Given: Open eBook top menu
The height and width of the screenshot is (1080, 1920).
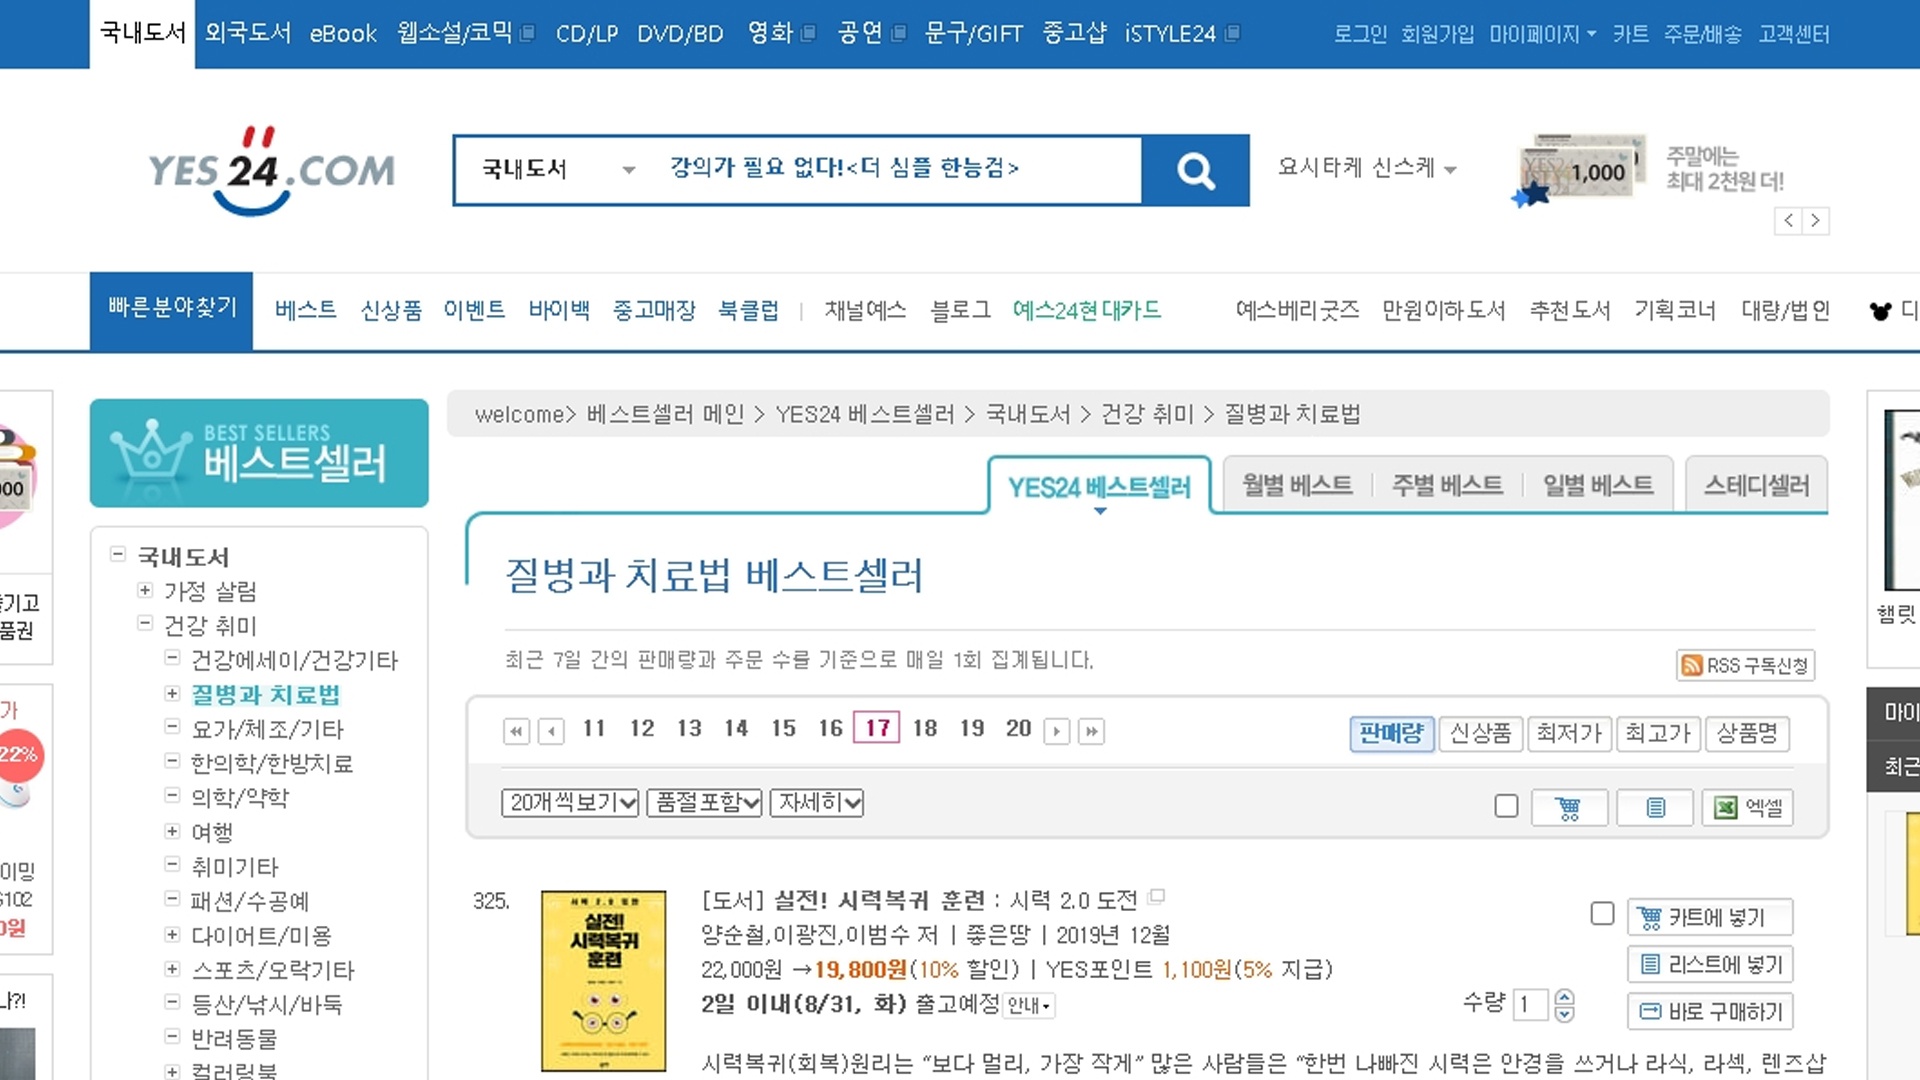Looking at the screenshot, I should click(x=343, y=33).
